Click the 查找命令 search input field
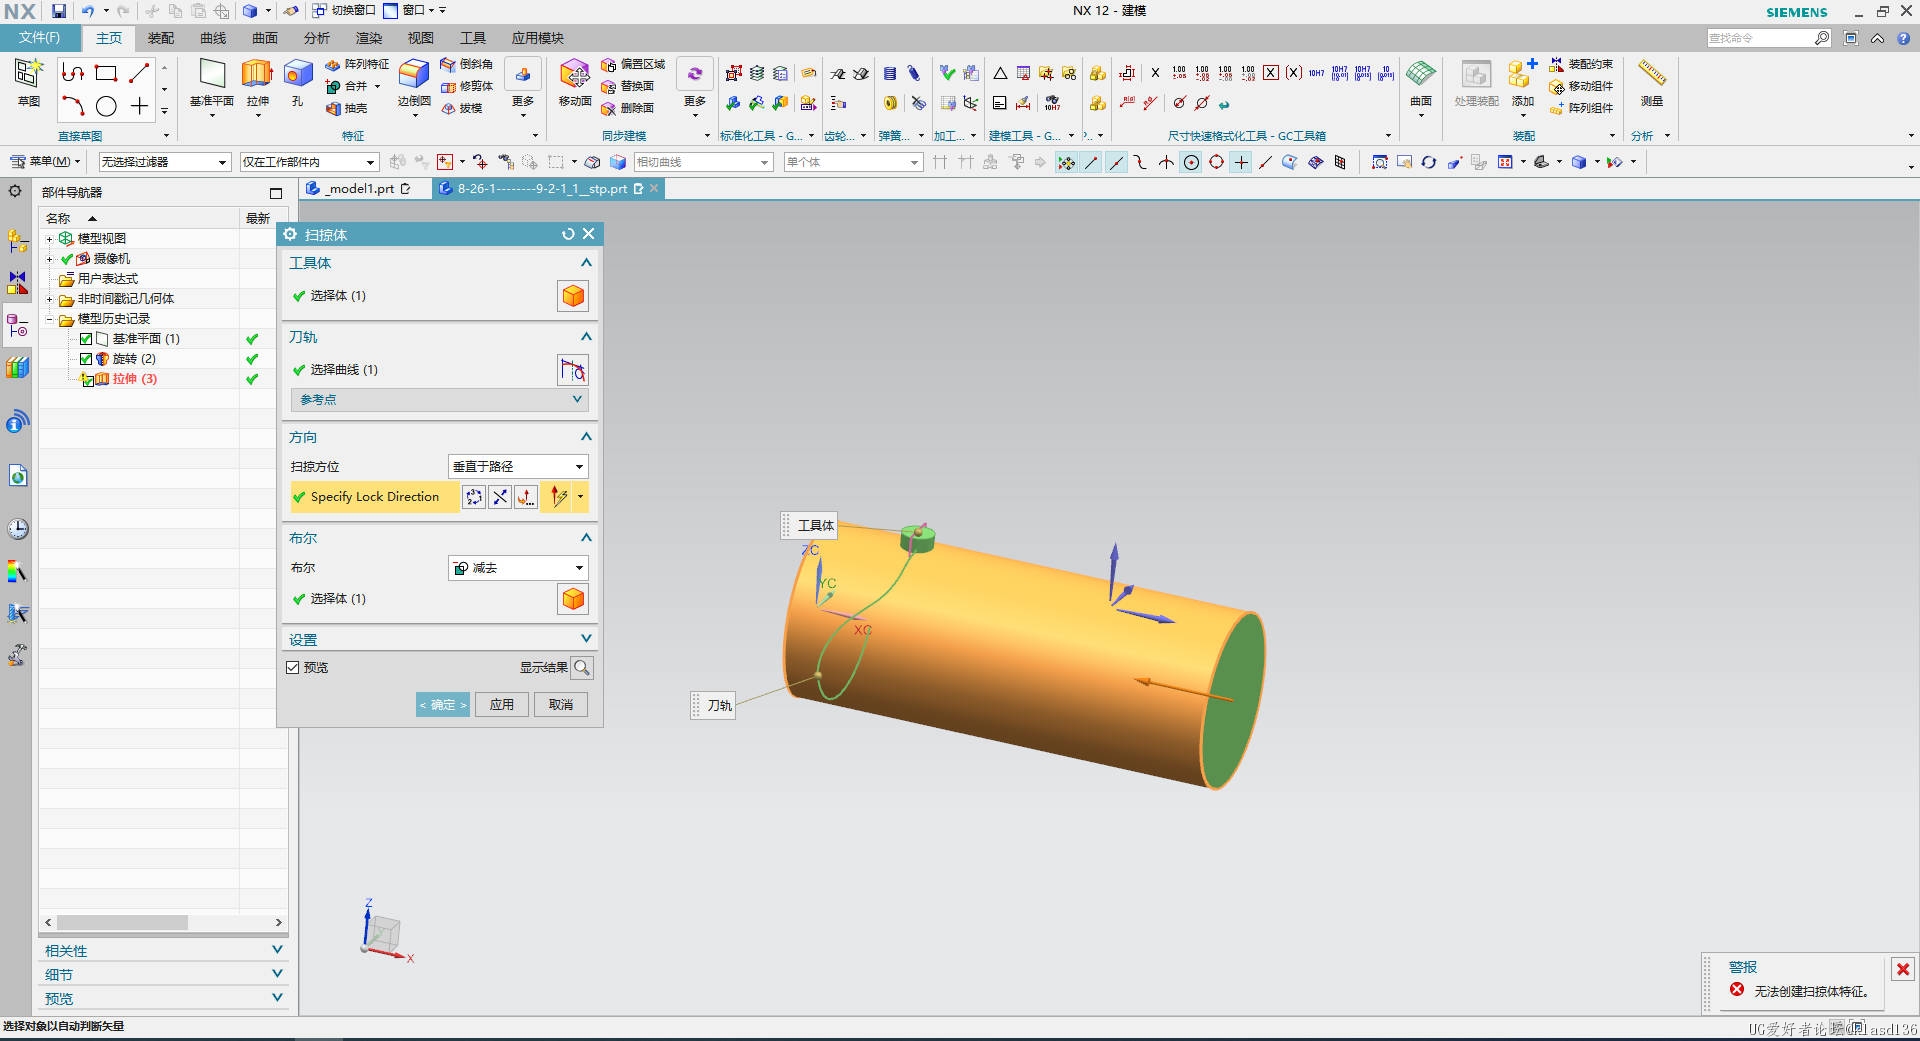Image resolution: width=1920 pixels, height=1041 pixels. (x=1760, y=38)
